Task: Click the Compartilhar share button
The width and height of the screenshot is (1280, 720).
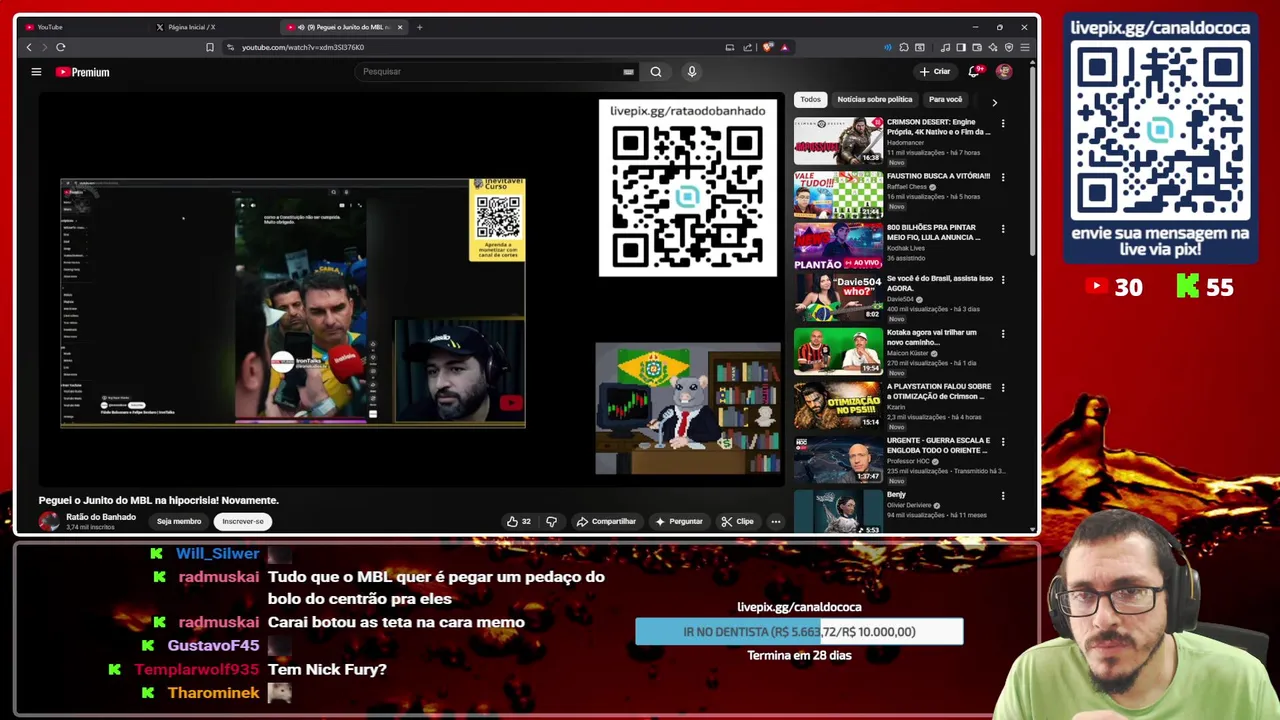Action: (x=606, y=521)
